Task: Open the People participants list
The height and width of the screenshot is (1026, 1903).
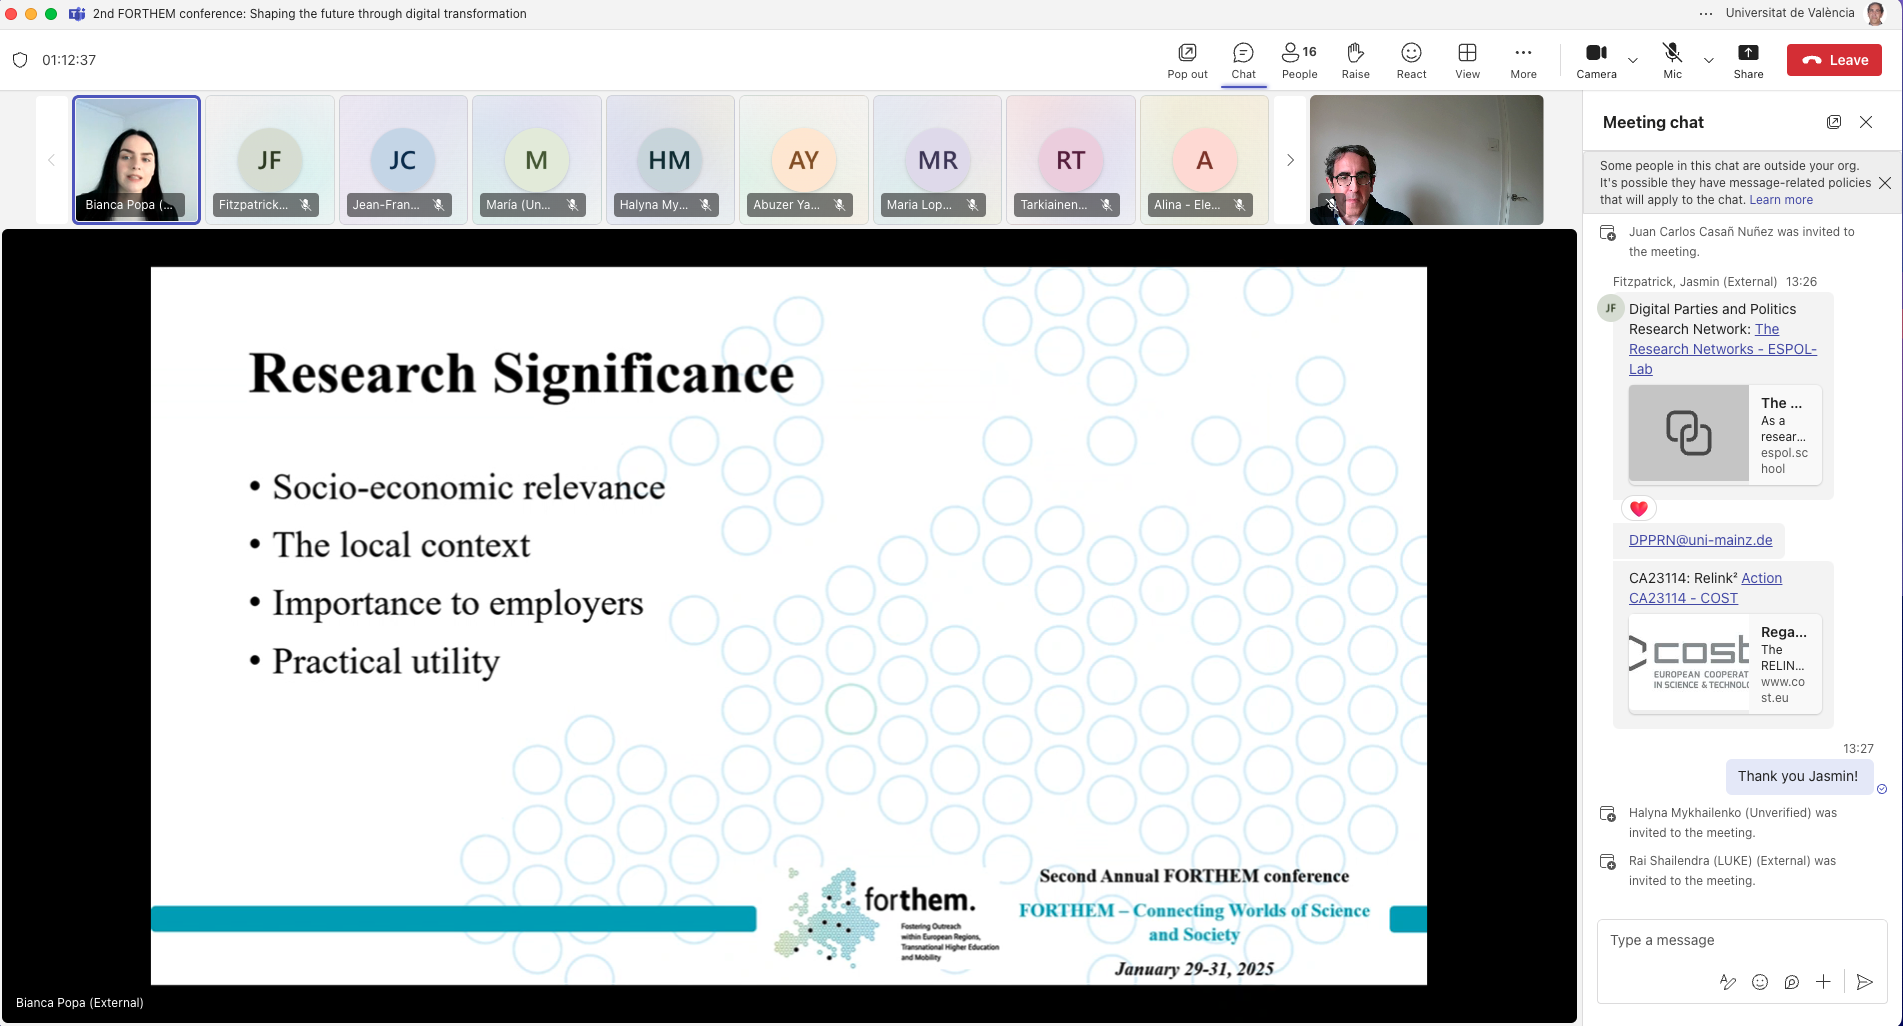Action: (1299, 60)
